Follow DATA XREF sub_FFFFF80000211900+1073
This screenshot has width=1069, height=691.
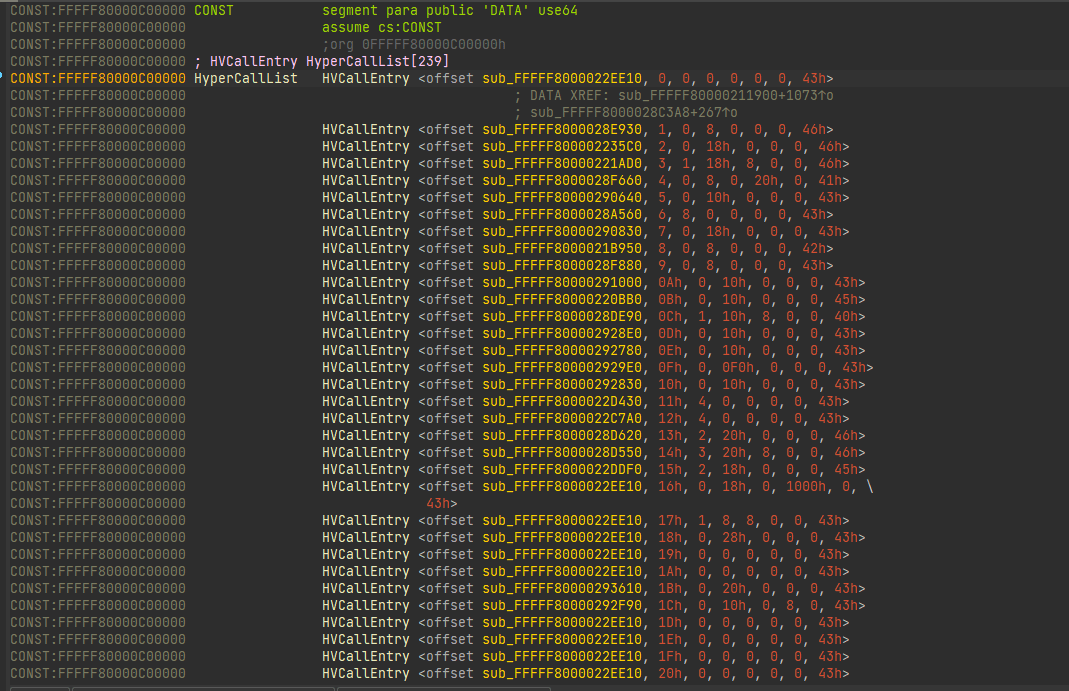(725, 95)
